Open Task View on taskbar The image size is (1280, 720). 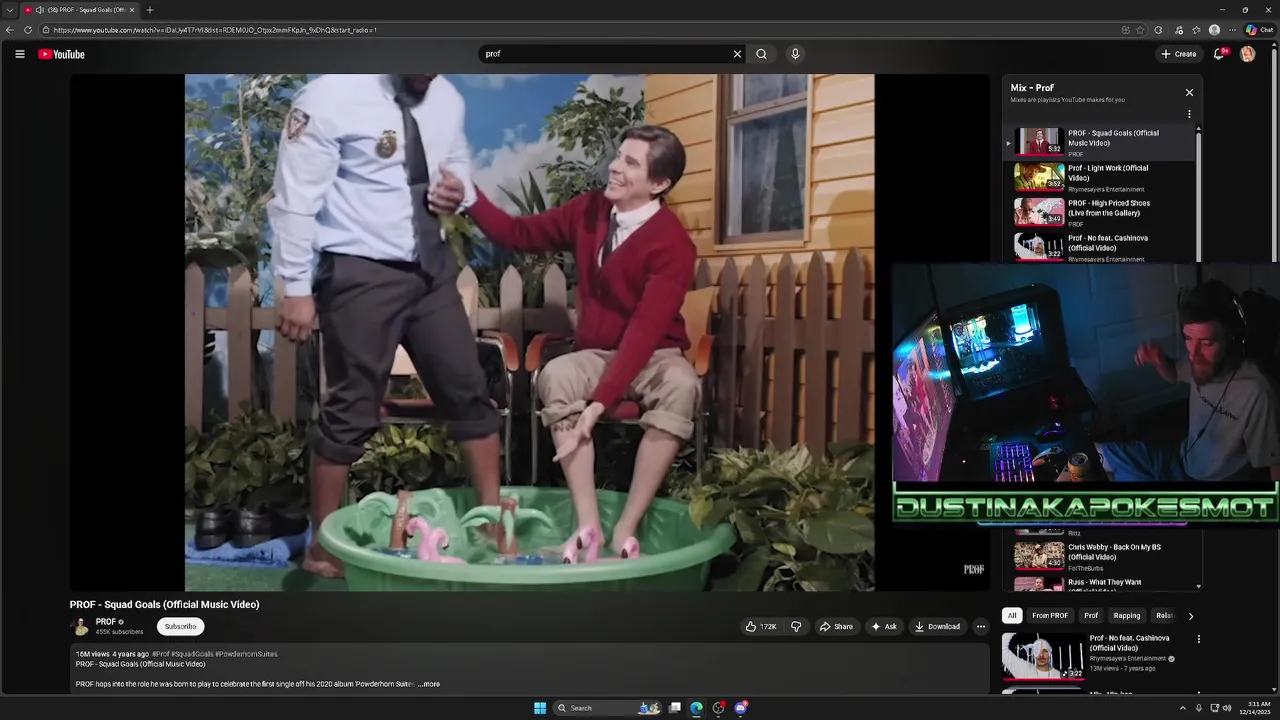(675, 708)
